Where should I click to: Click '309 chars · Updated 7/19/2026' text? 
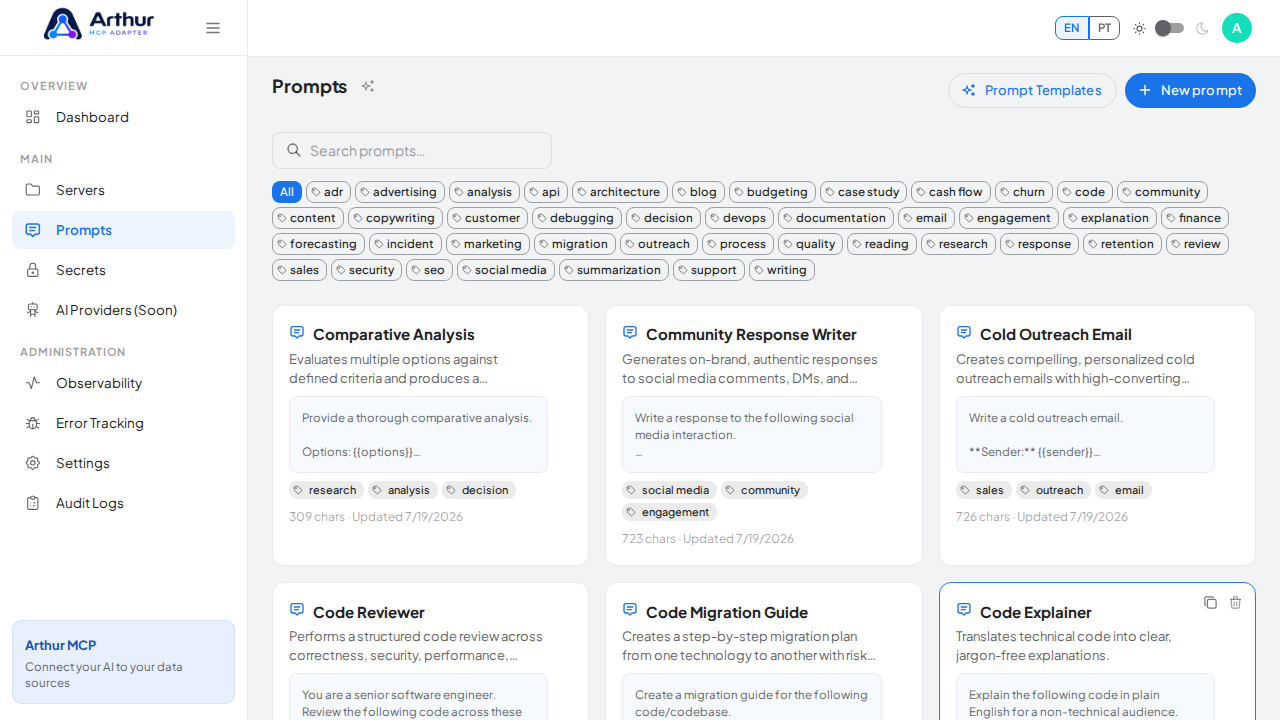point(376,516)
